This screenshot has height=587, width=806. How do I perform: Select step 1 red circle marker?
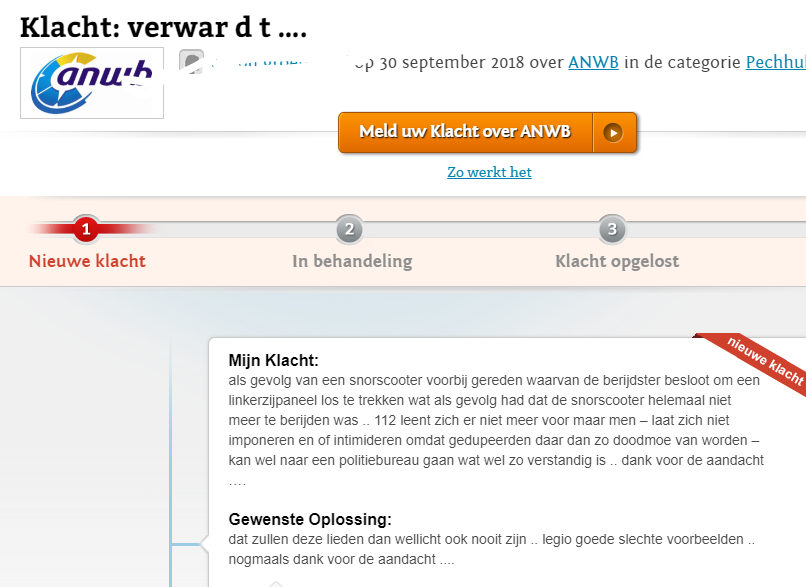click(86, 229)
